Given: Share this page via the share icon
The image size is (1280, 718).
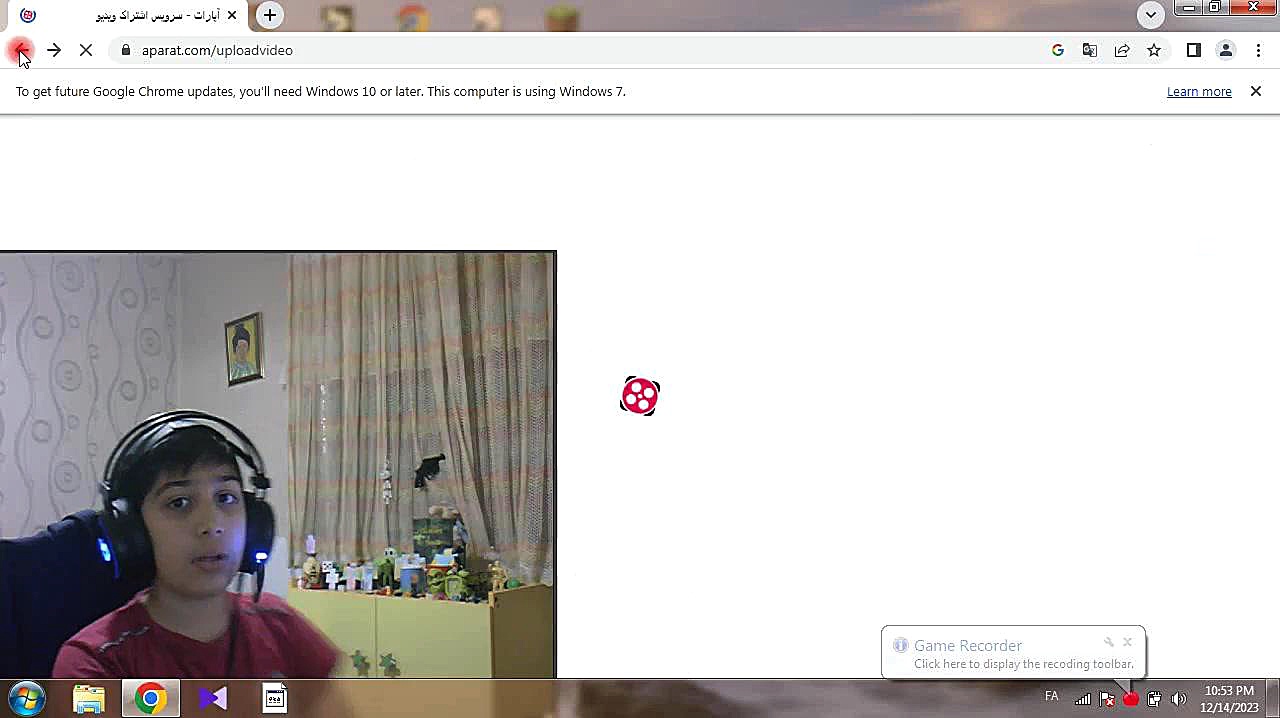Looking at the screenshot, I should click(1122, 50).
